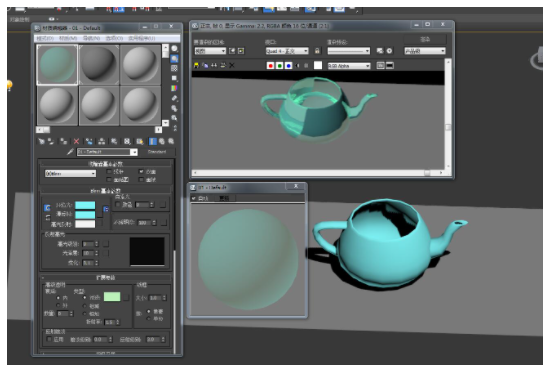Enable the 应用 reflection dimming checkbox
This screenshot has width=553, height=371.
(x=49, y=339)
